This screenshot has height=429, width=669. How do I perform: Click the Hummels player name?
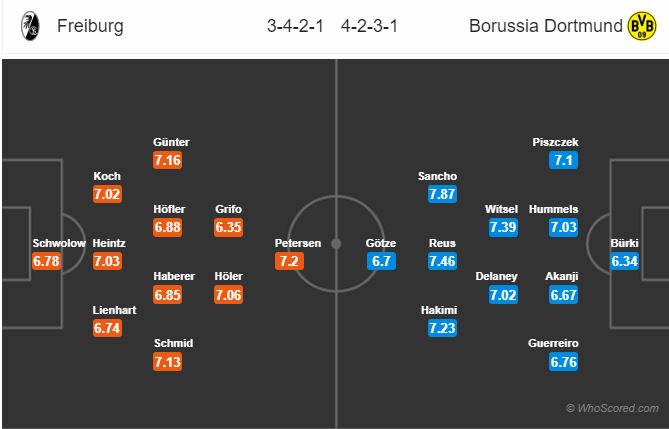[553, 209]
